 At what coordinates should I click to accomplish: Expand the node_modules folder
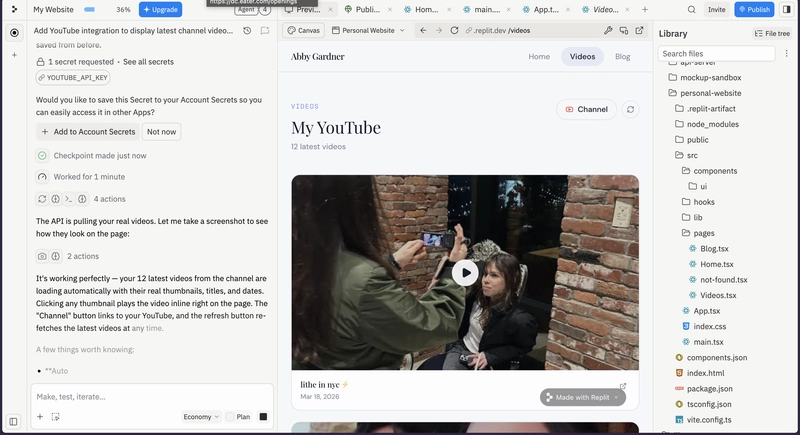(707, 124)
